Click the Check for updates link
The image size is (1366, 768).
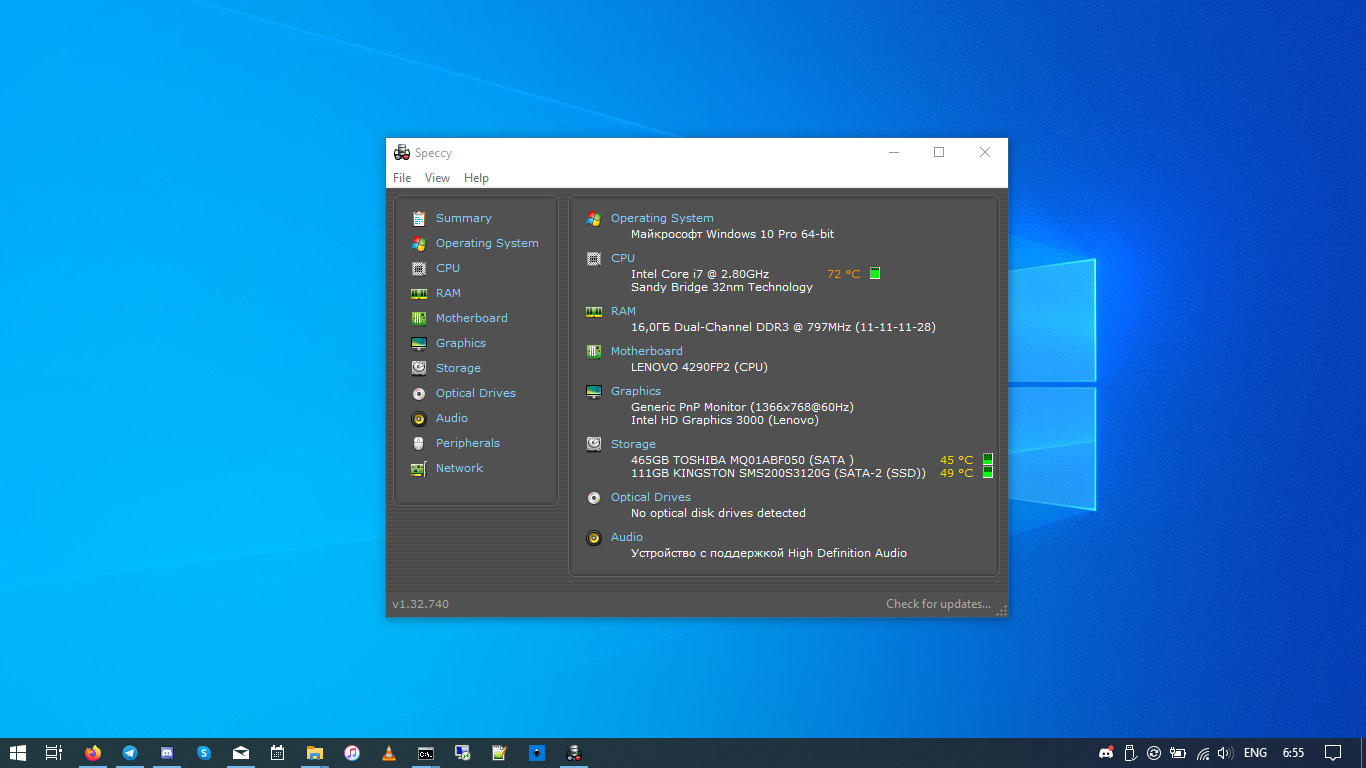coord(938,604)
